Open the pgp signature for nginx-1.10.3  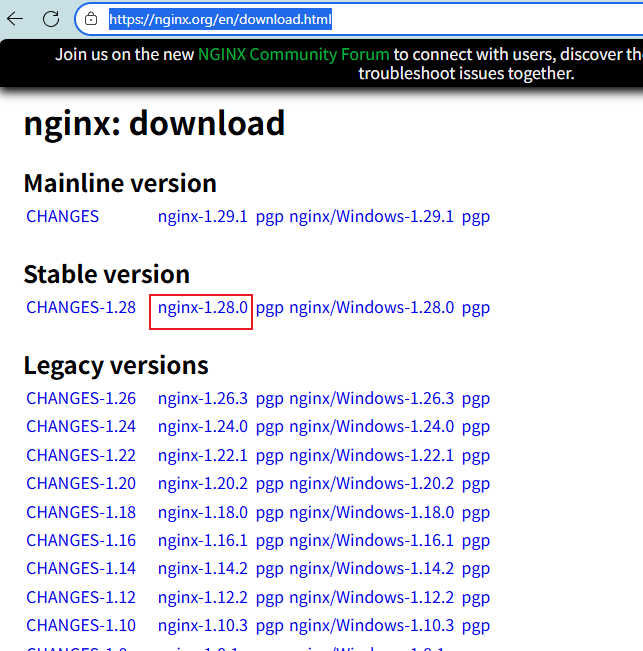(x=269, y=626)
